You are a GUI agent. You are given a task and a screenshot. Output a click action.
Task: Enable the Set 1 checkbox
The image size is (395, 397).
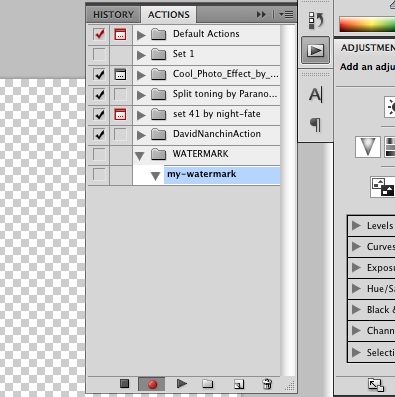point(99,54)
